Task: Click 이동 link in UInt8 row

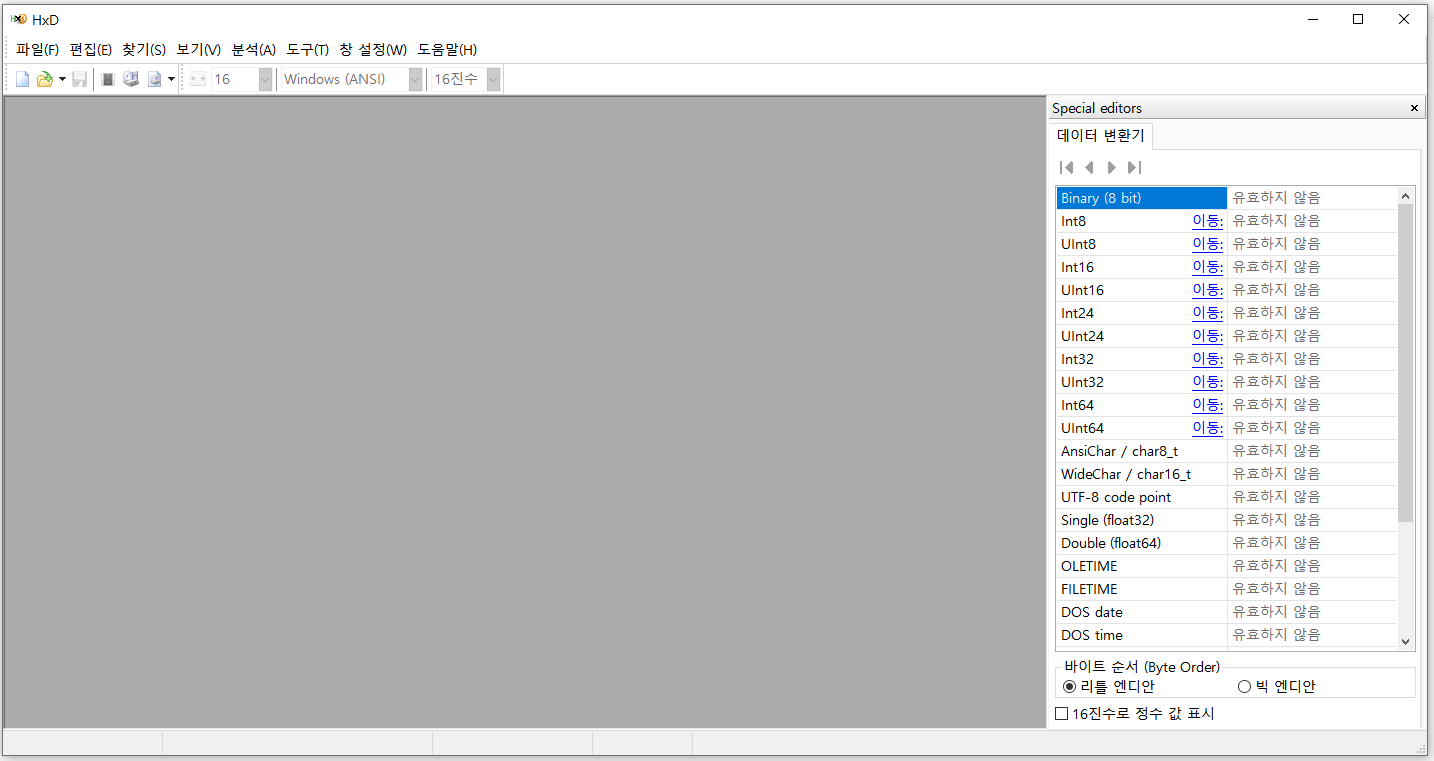Action: (1207, 244)
